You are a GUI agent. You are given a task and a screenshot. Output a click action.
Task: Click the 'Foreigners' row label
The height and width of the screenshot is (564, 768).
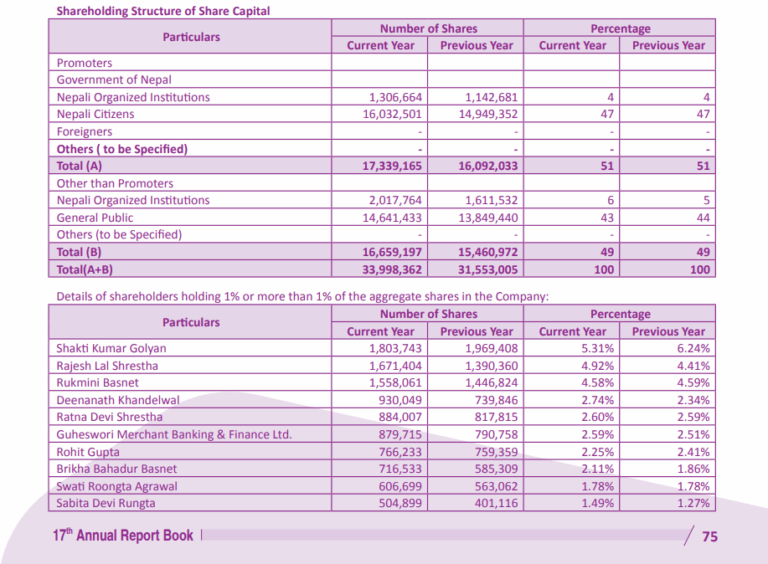[x=85, y=132]
